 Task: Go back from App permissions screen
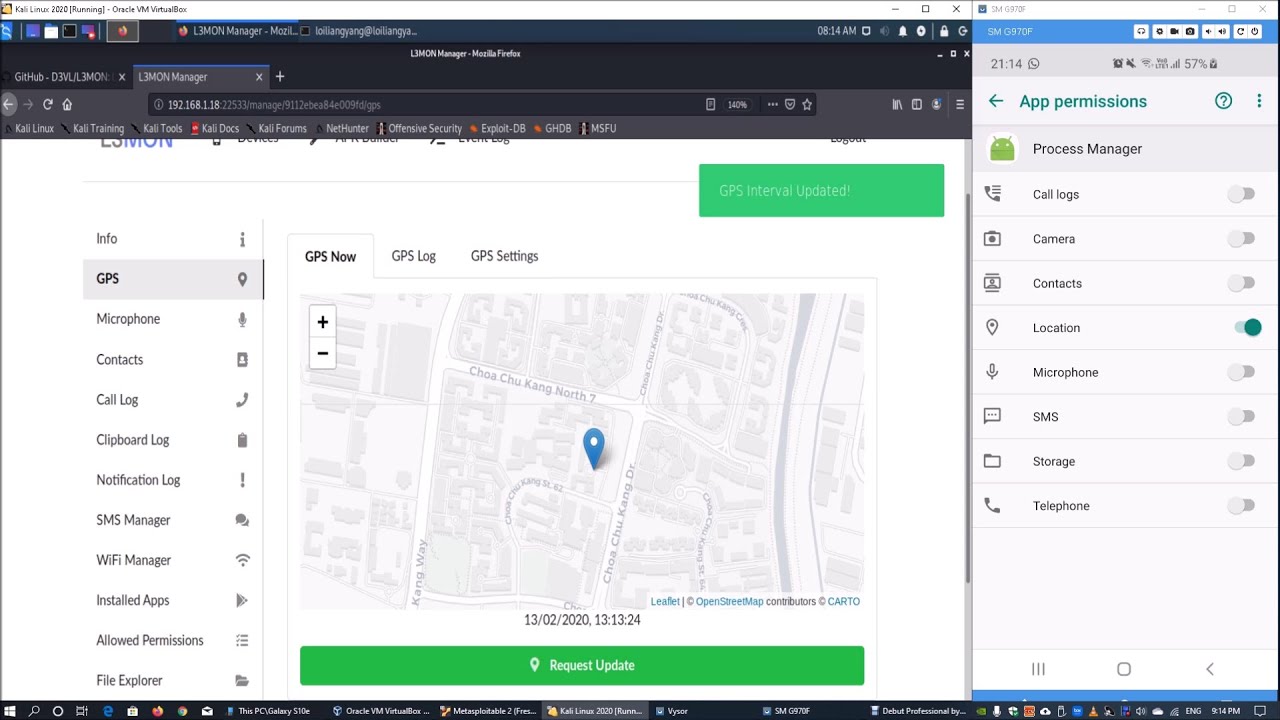995,101
